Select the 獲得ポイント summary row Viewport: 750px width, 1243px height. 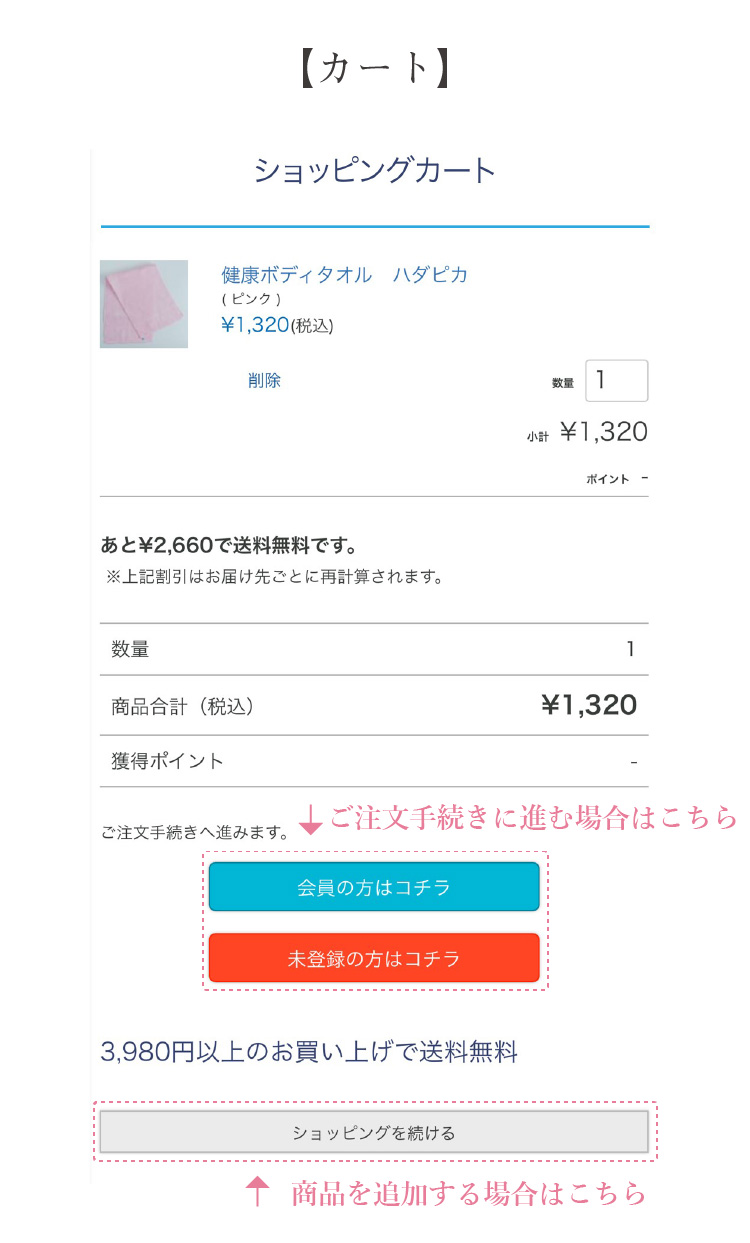[374, 761]
